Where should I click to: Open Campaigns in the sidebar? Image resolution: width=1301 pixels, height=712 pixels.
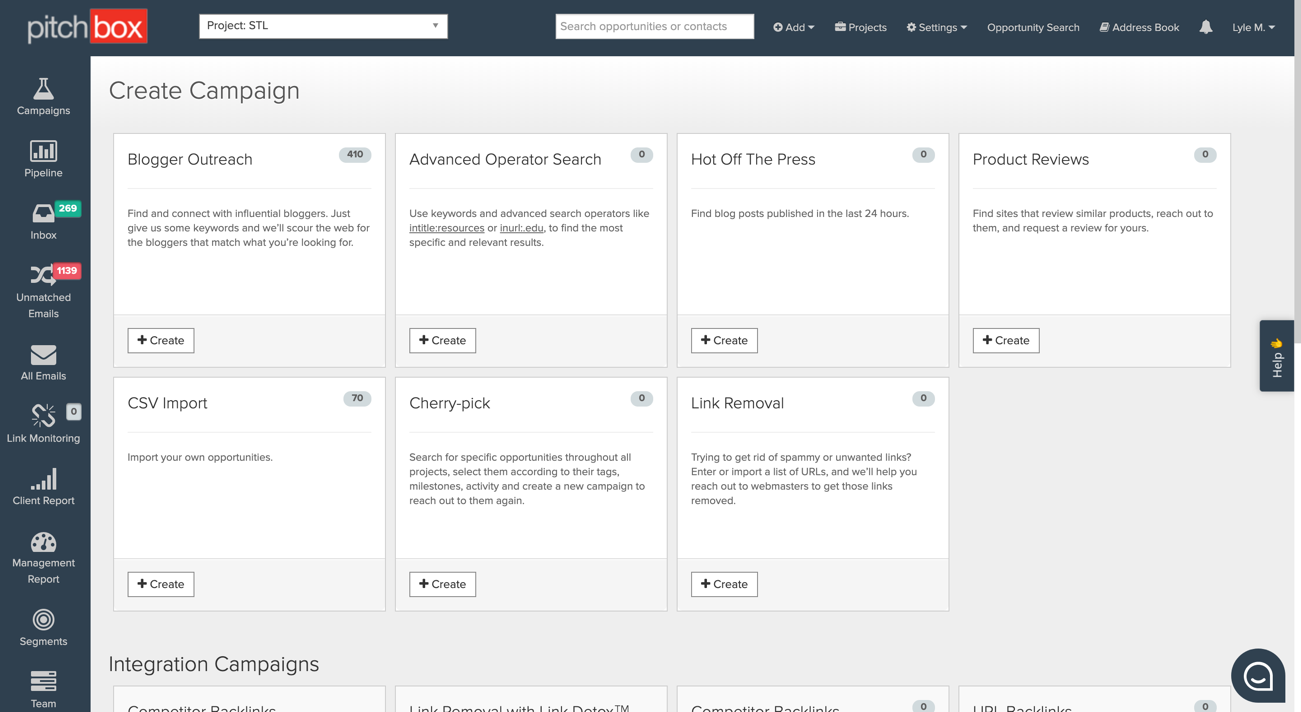[x=43, y=97]
